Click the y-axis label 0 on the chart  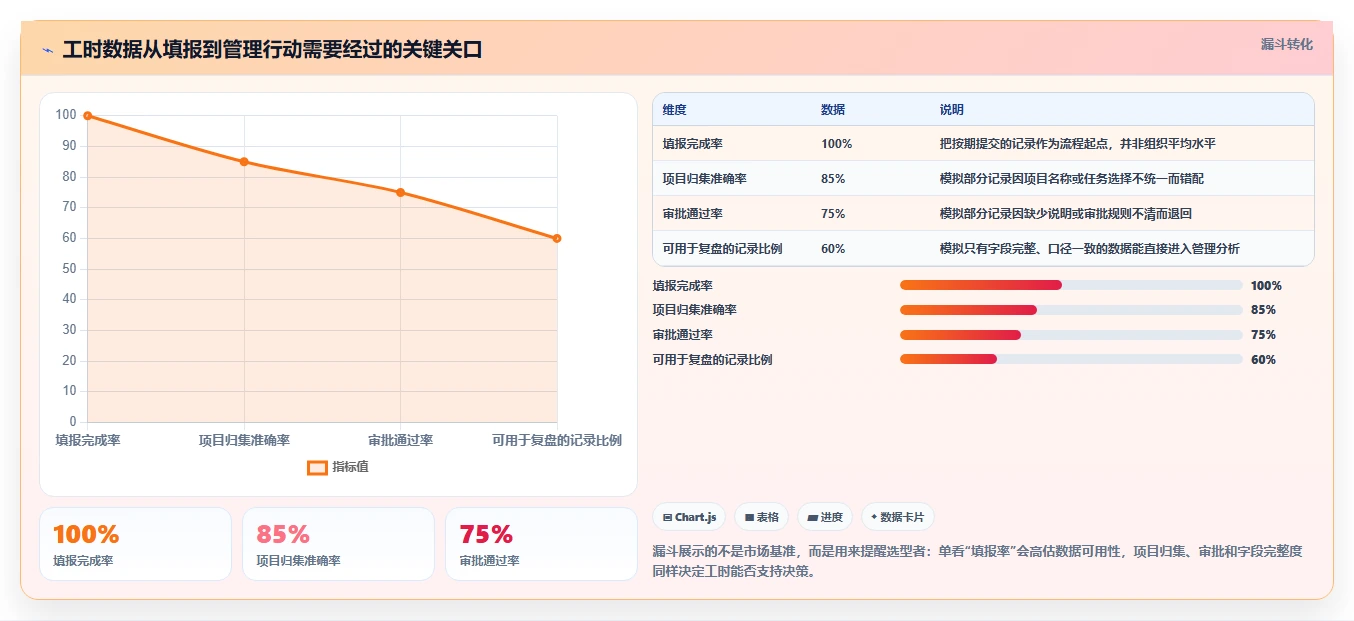[73, 422]
